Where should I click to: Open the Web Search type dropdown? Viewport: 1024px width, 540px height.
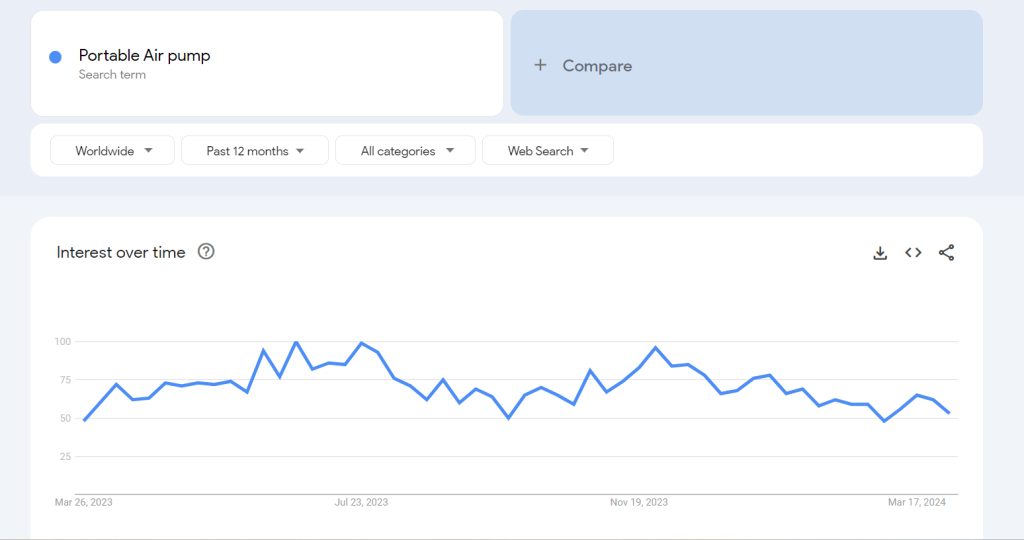point(548,151)
